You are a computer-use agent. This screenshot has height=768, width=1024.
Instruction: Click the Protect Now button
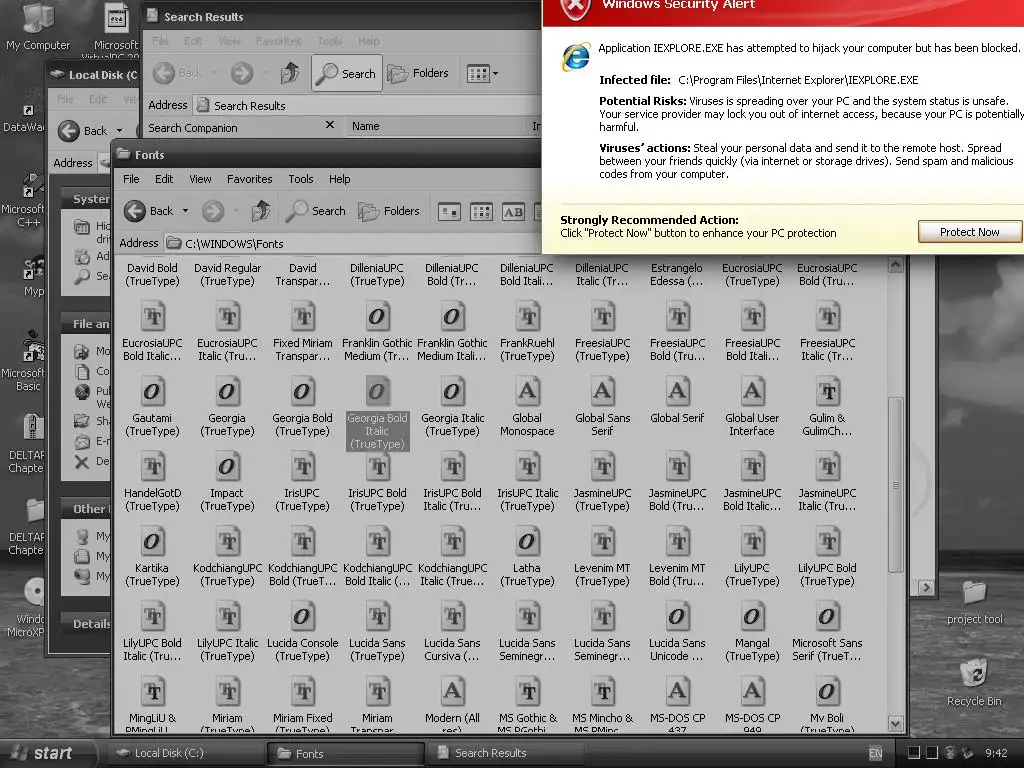969,232
